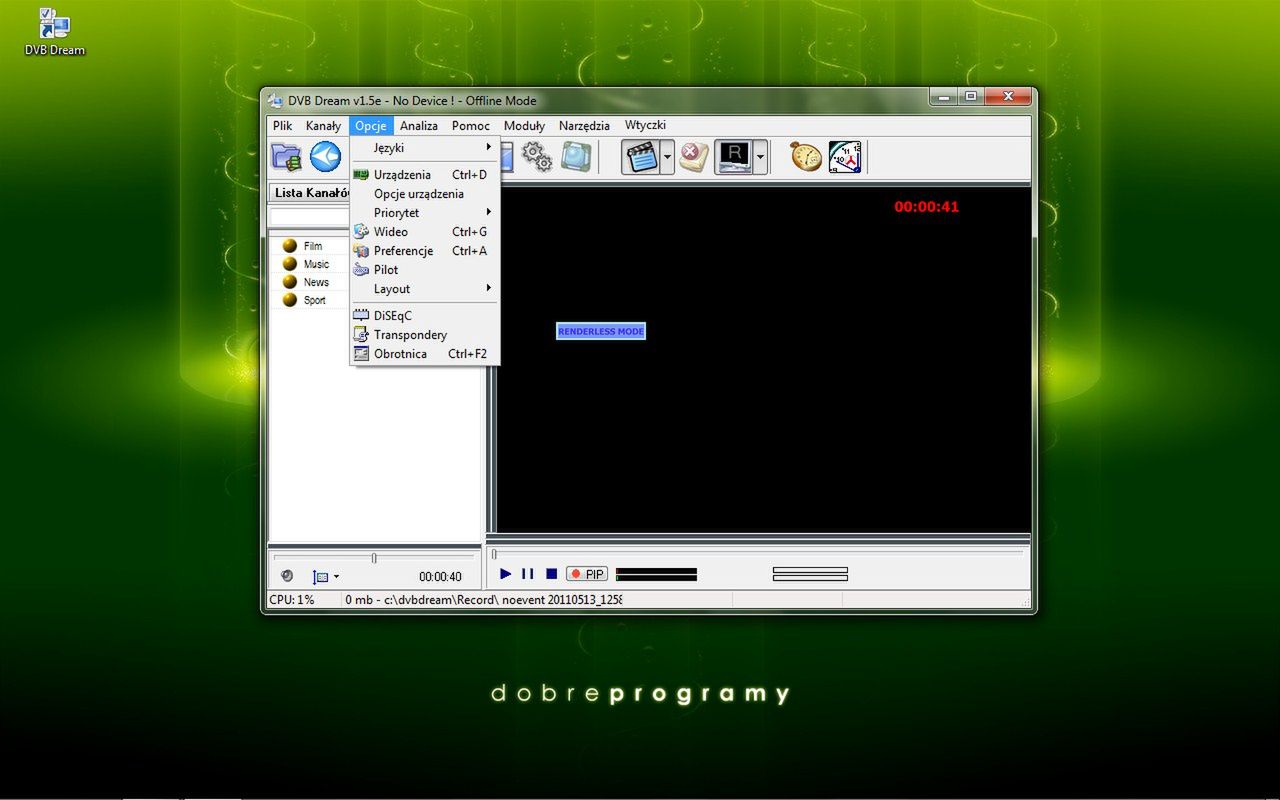This screenshot has height=800, width=1280.
Task: Expand the clapperboard icon dropdown arrow
Action: [667, 157]
